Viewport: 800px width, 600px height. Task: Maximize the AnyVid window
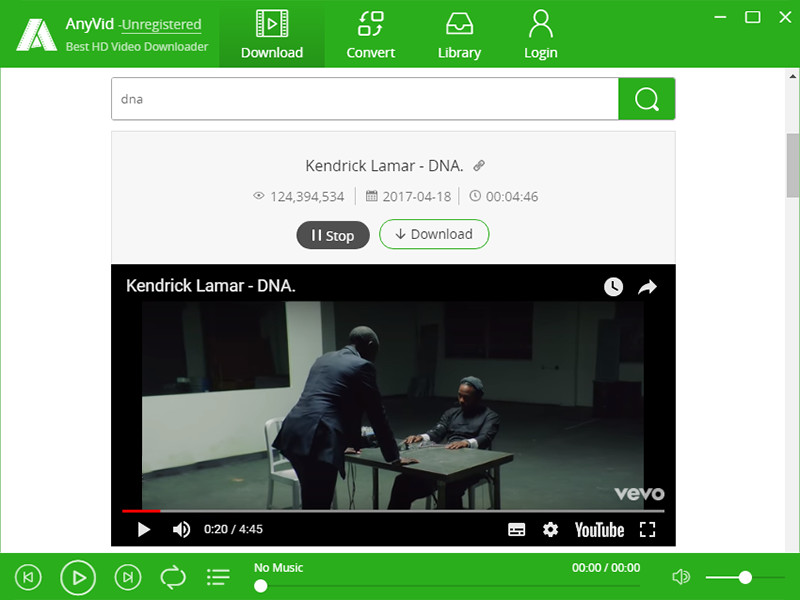[753, 17]
